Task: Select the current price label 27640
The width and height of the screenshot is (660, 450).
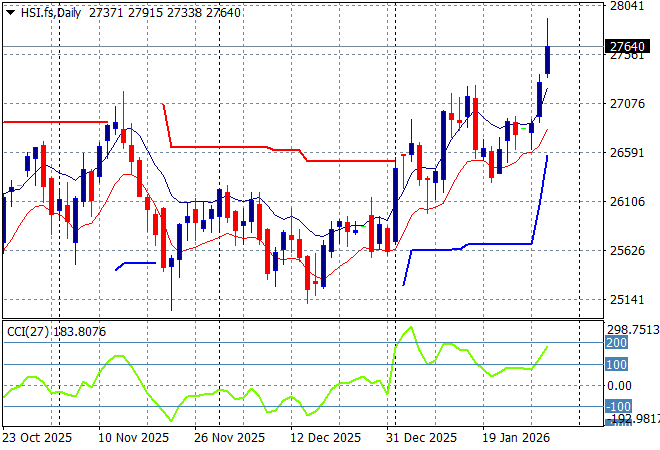Action: pyautogui.click(x=627, y=46)
